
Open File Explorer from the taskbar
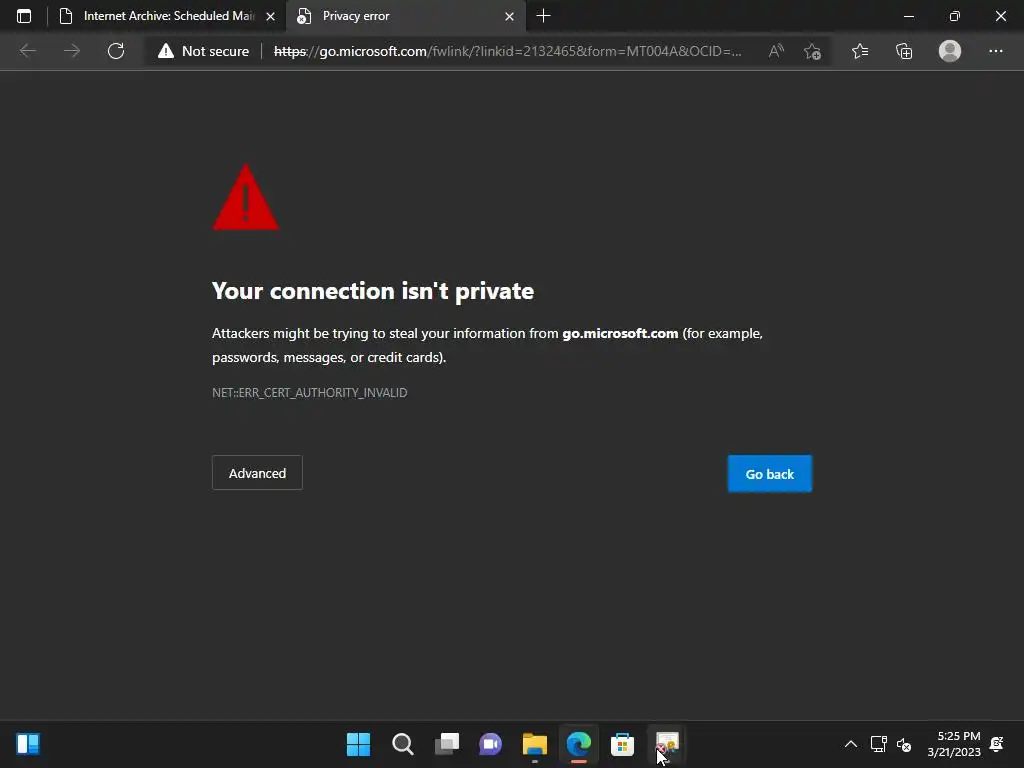(x=535, y=744)
